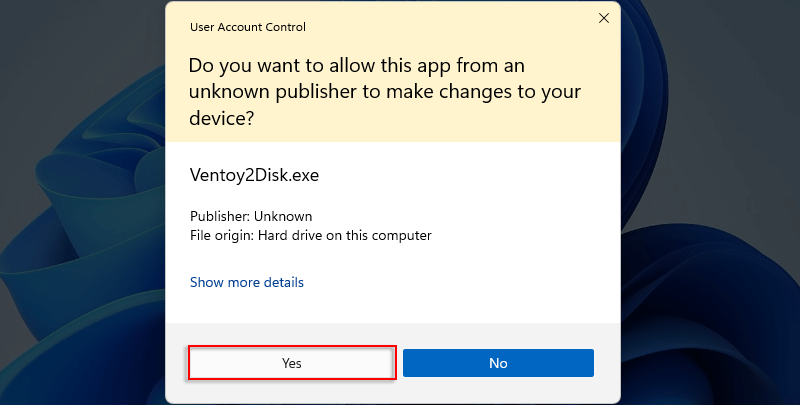Viewport: 800px width, 405px height.
Task: Click the No button
Action: [498, 363]
